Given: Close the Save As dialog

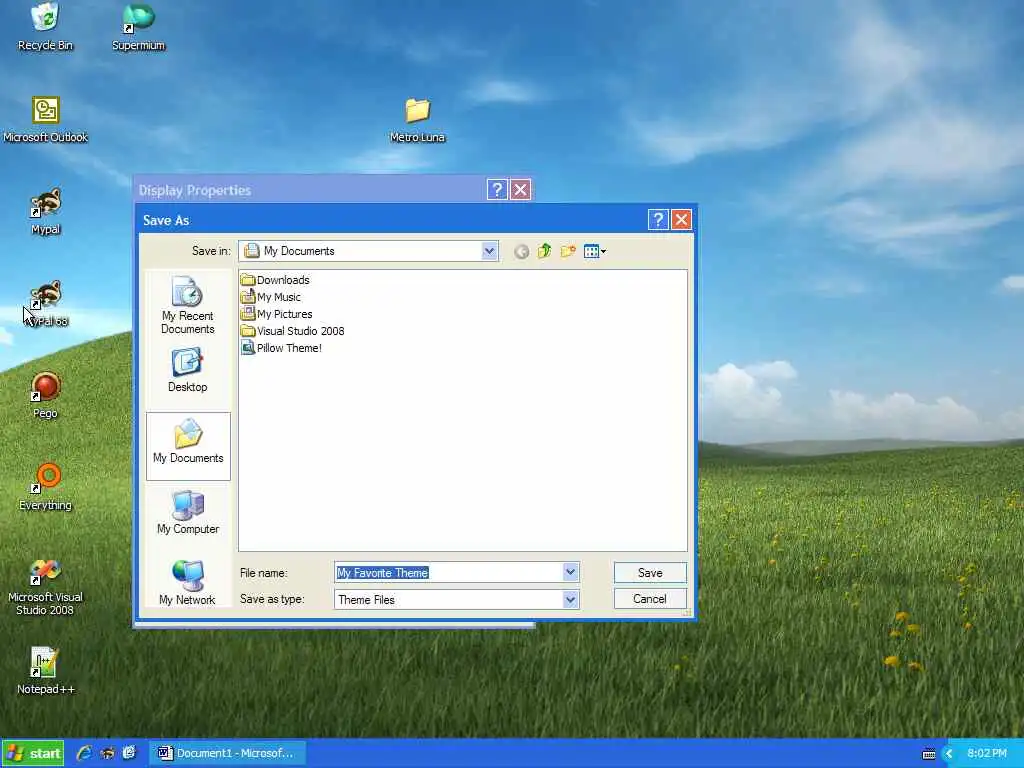Looking at the screenshot, I should tap(681, 220).
